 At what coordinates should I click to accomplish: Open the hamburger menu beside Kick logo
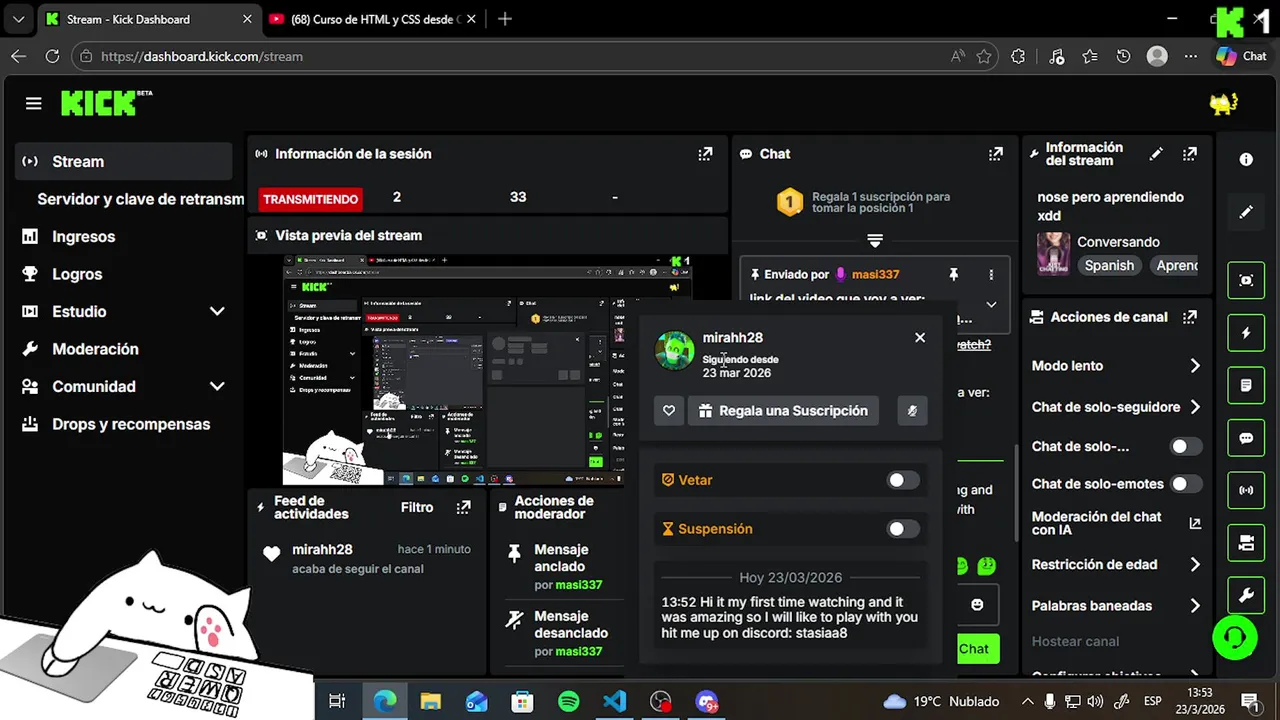[x=34, y=104]
